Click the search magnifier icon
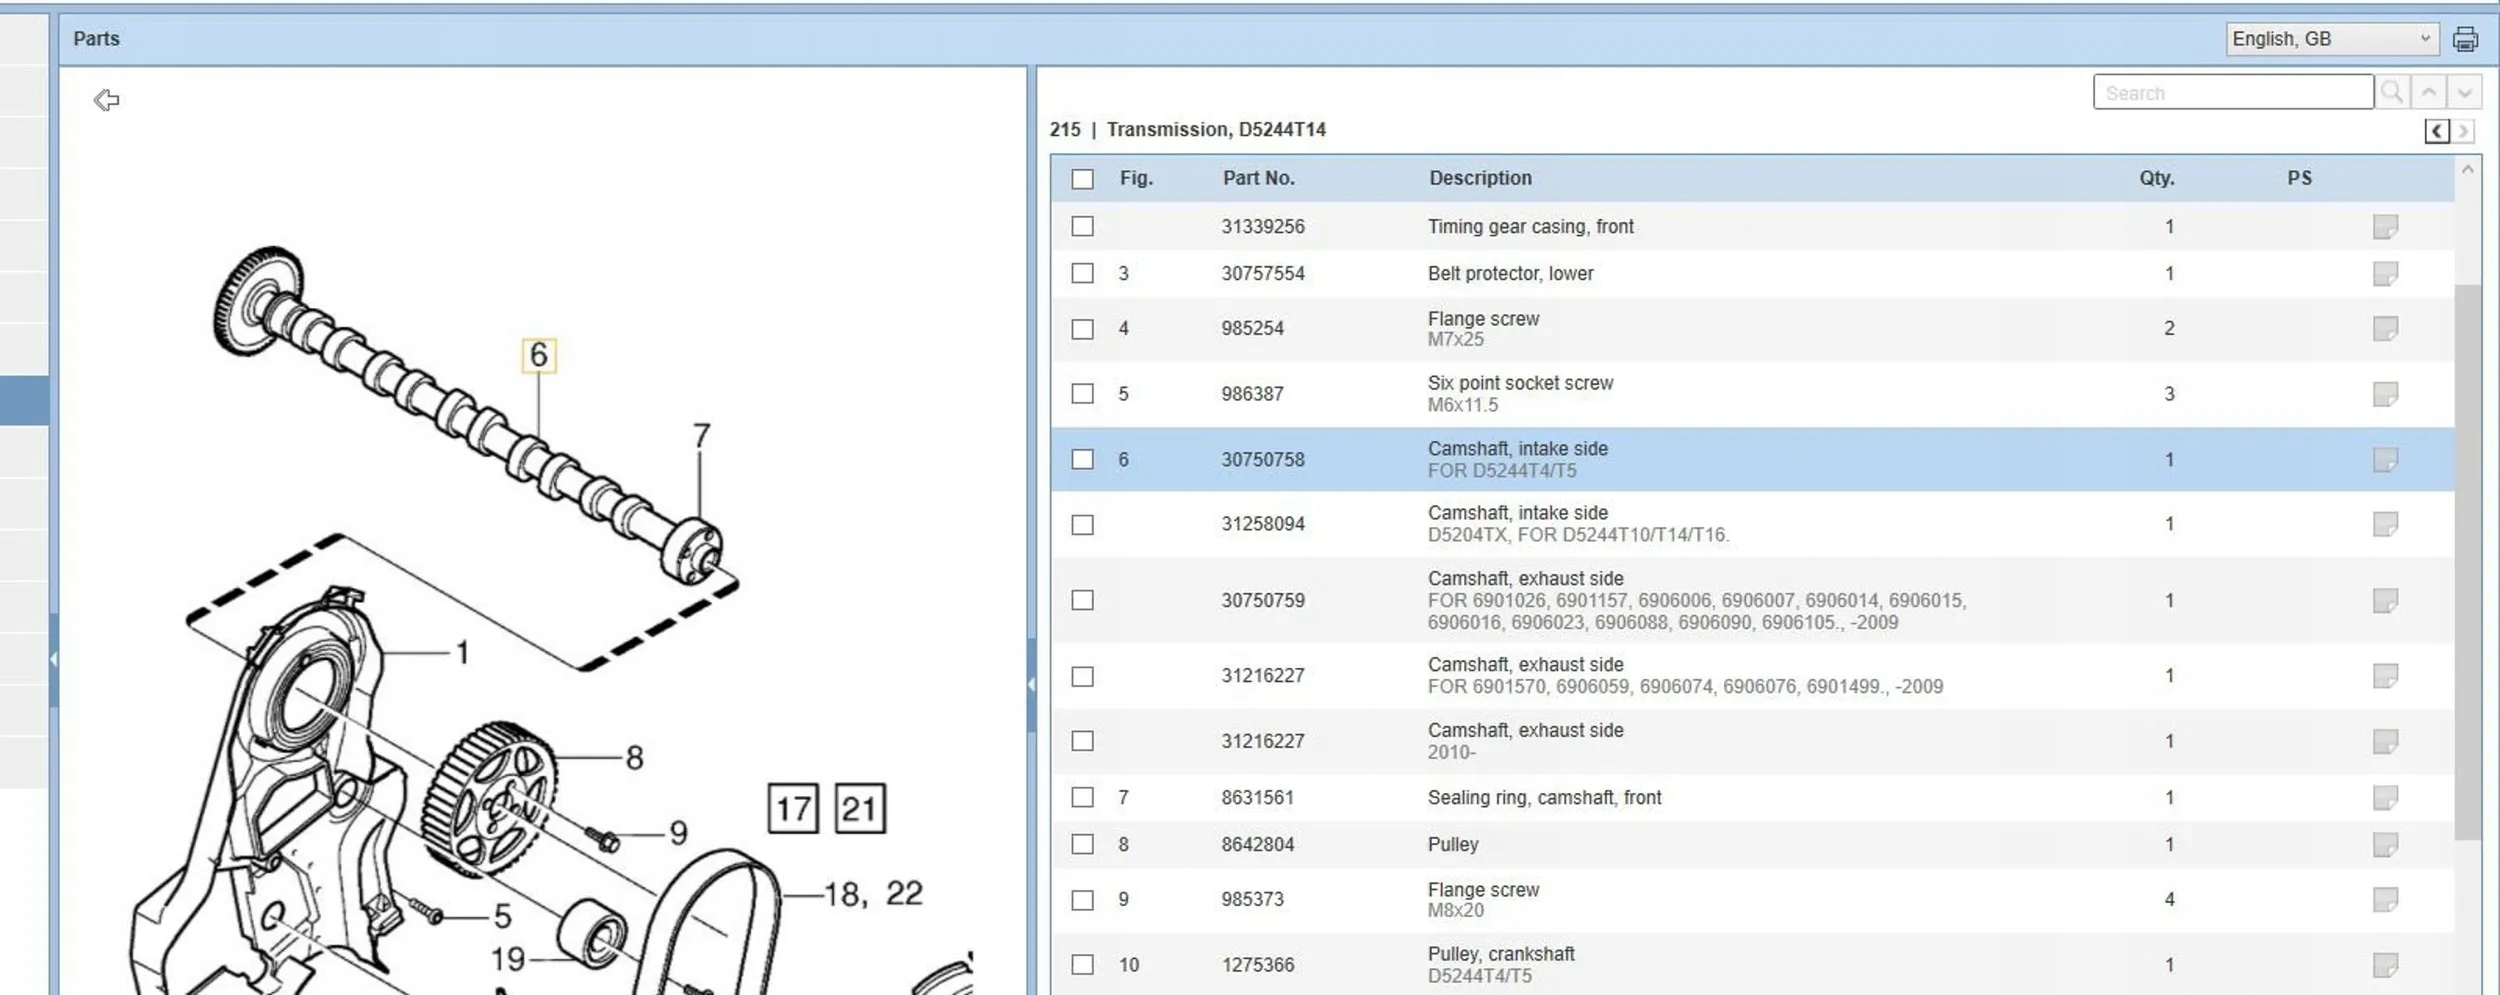The image size is (2500, 995). click(2392, 93)
